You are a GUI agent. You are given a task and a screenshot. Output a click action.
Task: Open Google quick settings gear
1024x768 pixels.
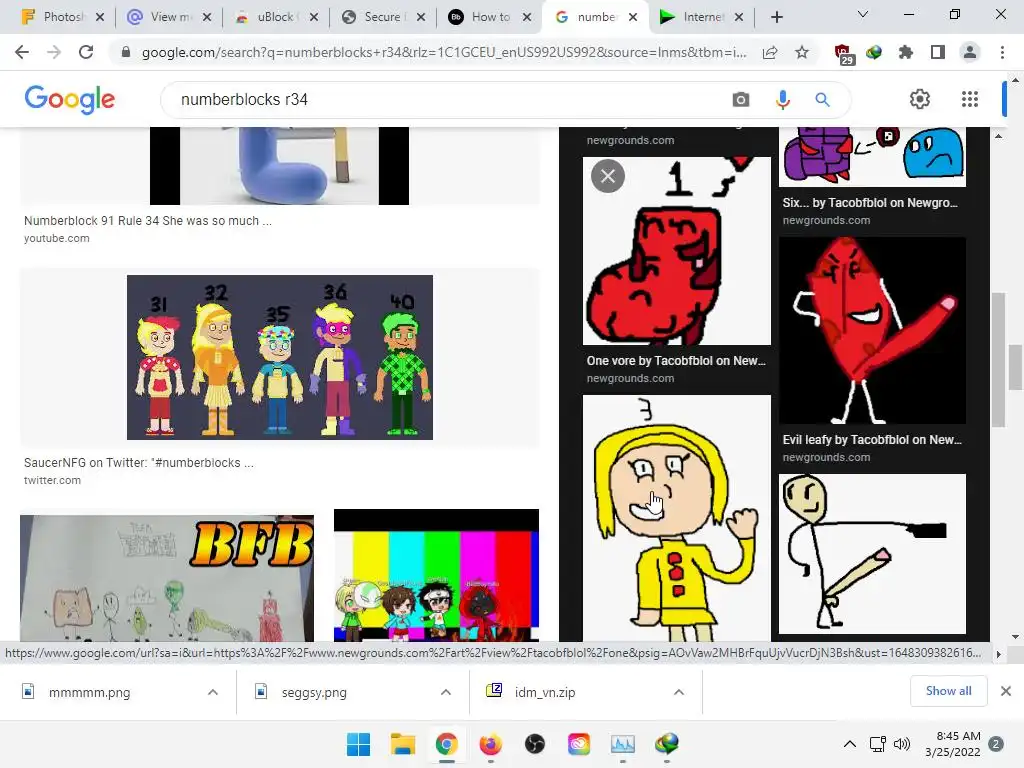pos(920,99)
